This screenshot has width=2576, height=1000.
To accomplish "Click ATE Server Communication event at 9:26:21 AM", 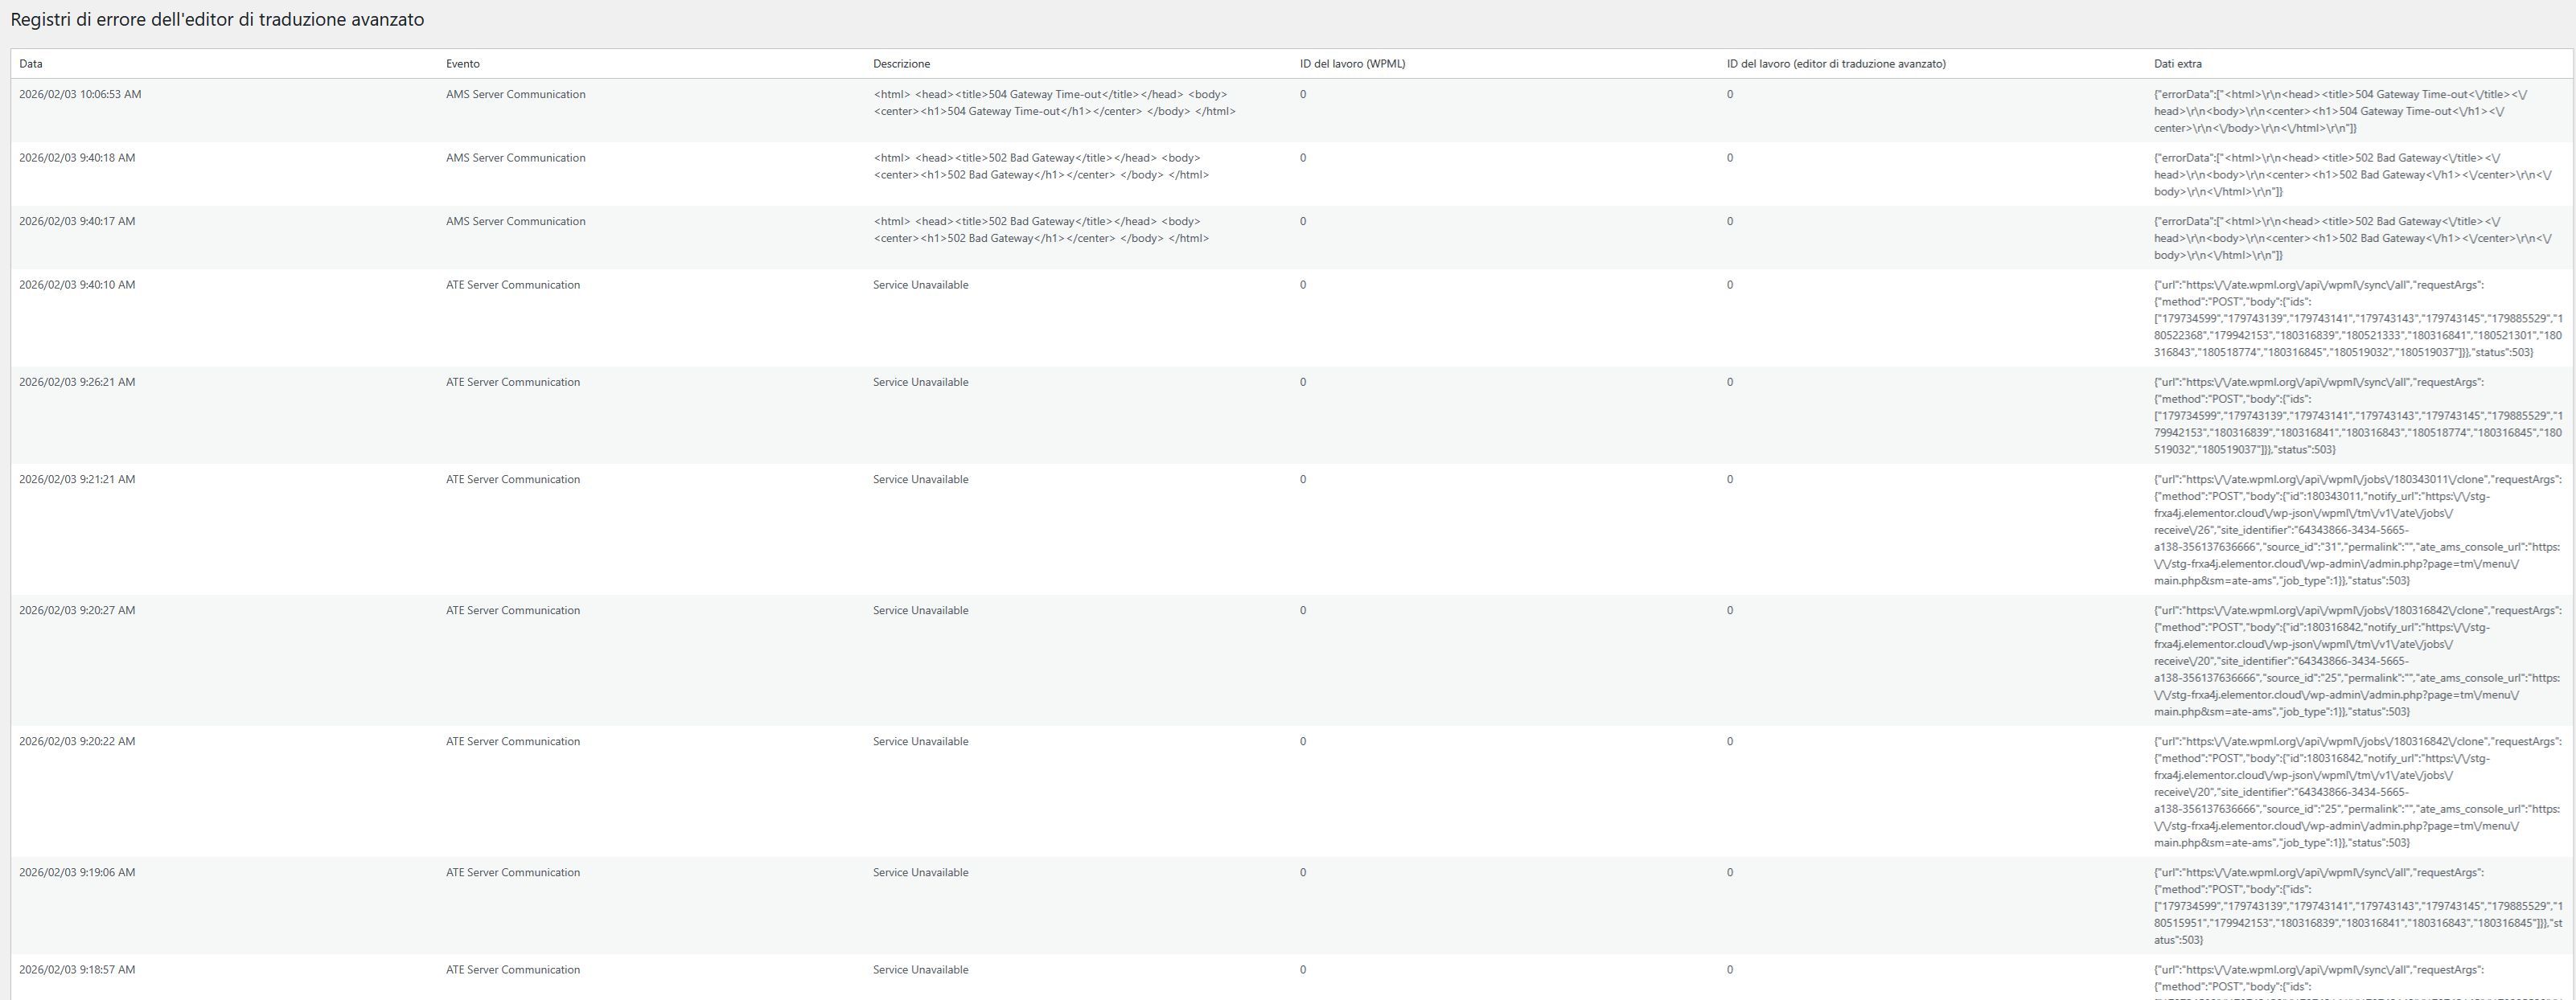I will (x=512, y=382).
